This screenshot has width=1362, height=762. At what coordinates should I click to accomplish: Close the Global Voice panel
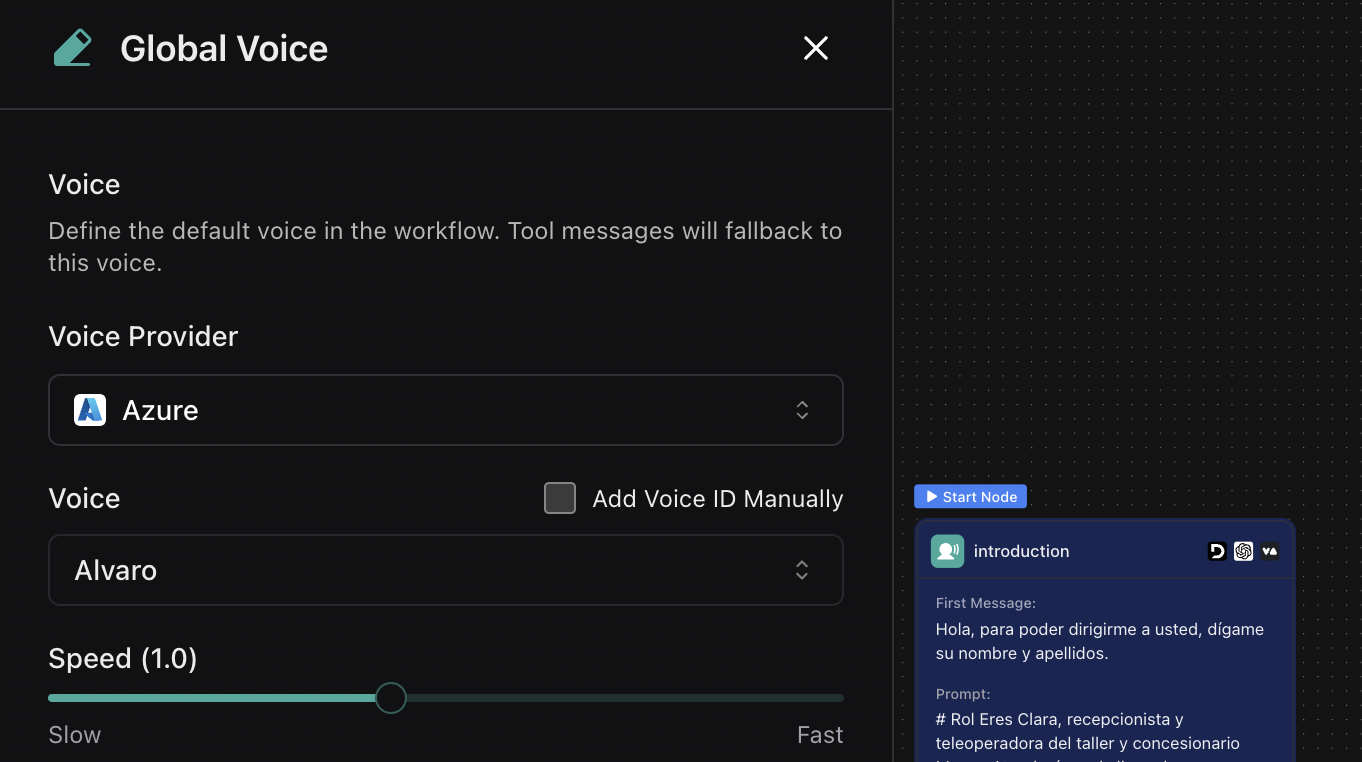point(816,48)
